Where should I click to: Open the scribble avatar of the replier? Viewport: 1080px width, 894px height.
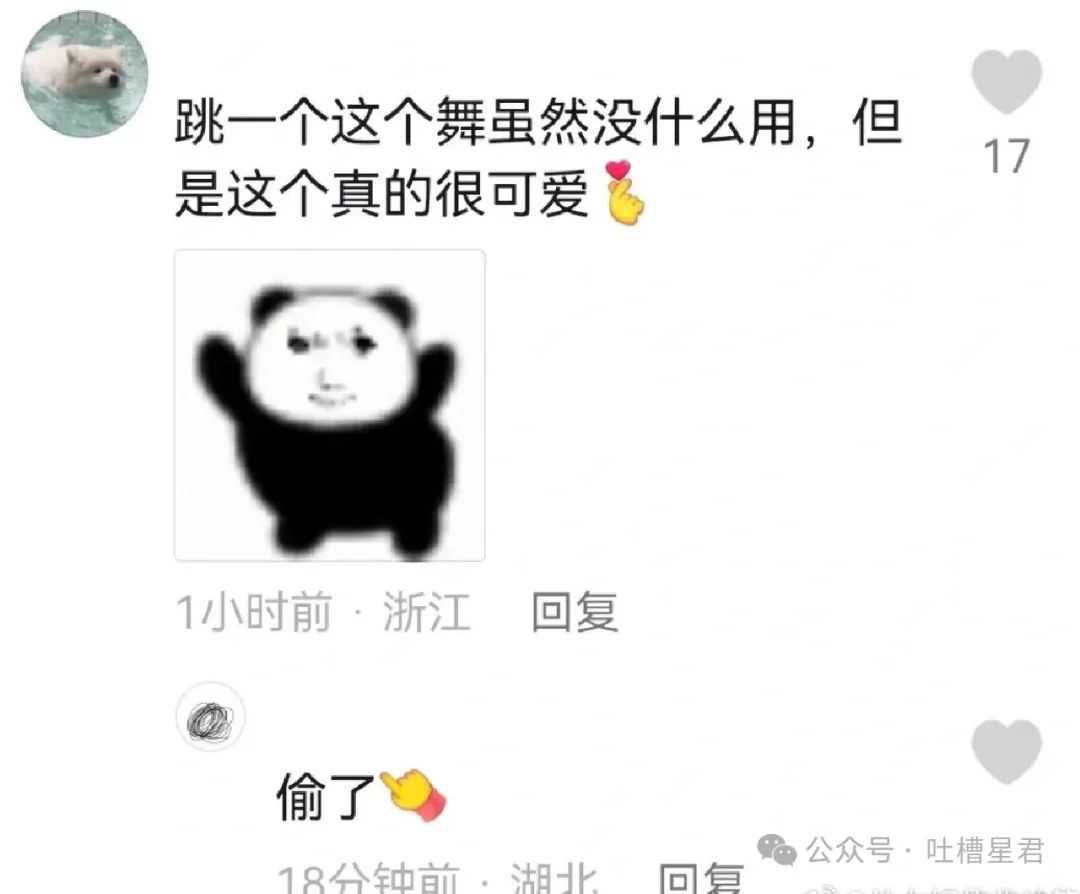(x=211, y=716)
